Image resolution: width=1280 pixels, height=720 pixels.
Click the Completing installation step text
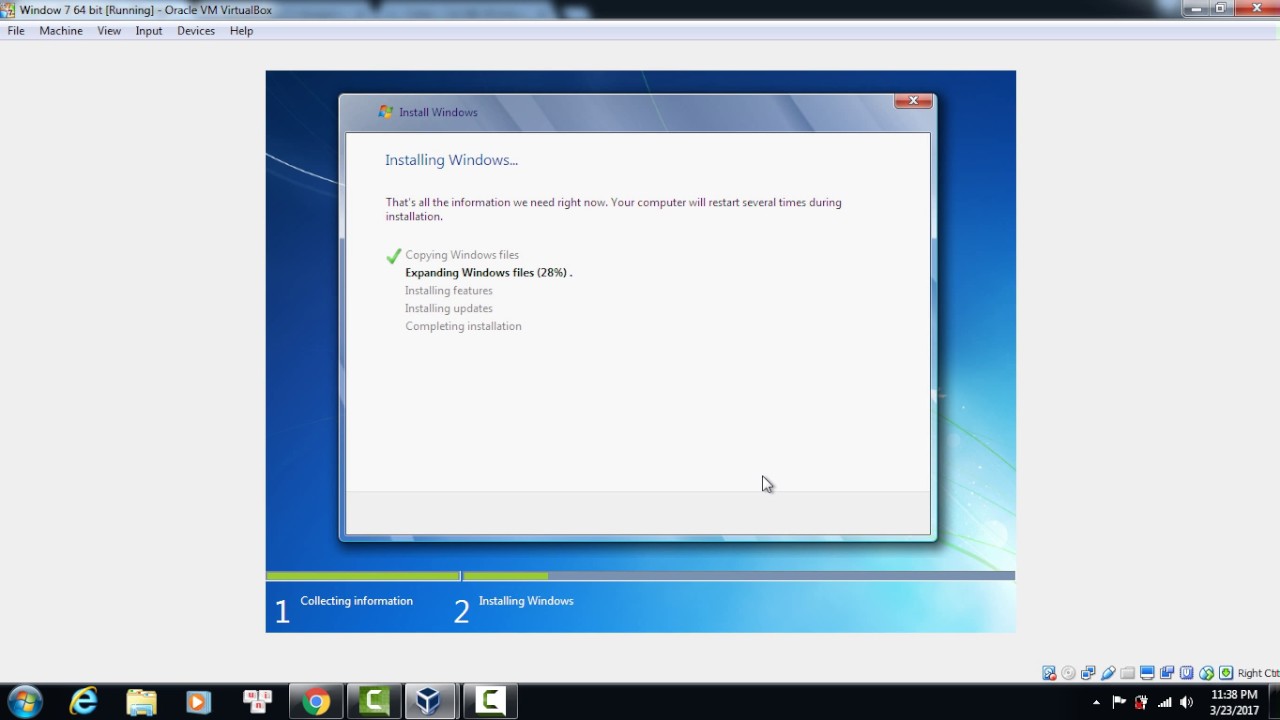463,326
